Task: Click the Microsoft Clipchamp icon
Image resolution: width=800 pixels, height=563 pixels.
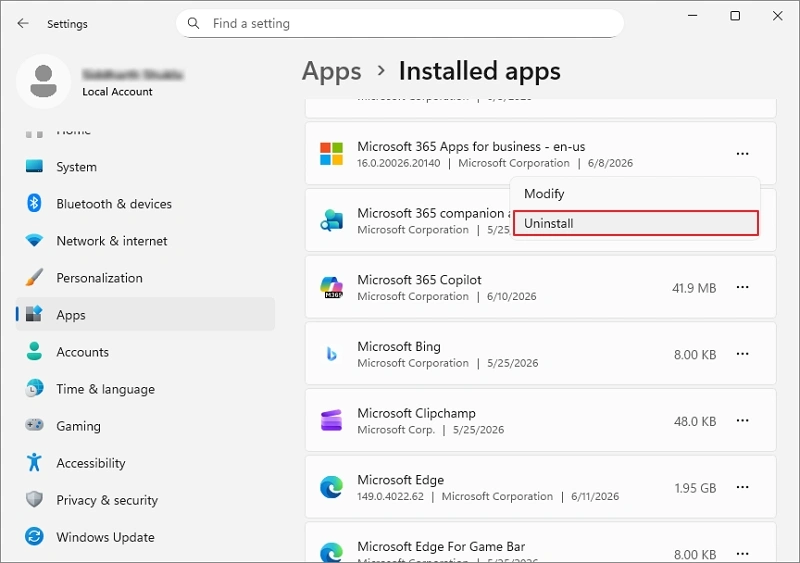Action: [x=332, y=421]
